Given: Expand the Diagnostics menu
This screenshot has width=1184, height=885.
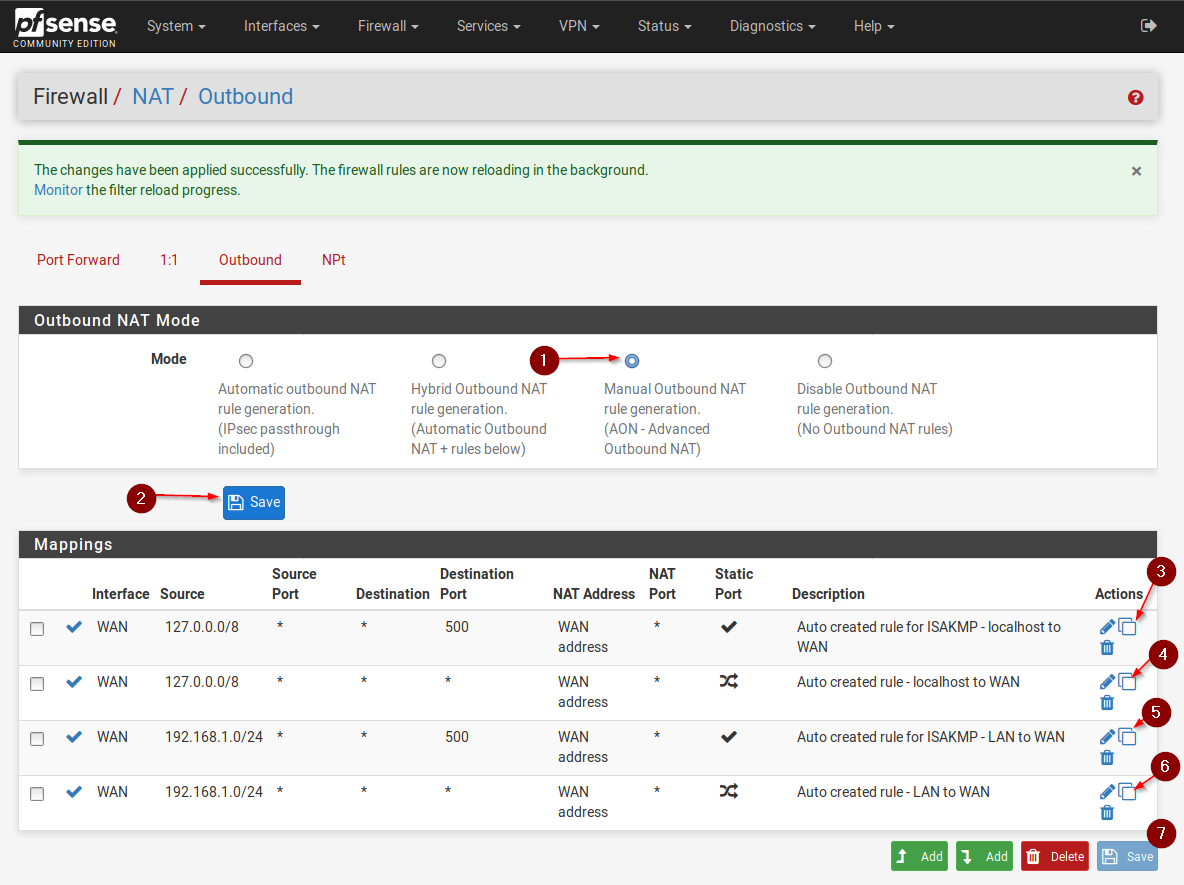Looking at the screenshot, I should tap(772, 26).
